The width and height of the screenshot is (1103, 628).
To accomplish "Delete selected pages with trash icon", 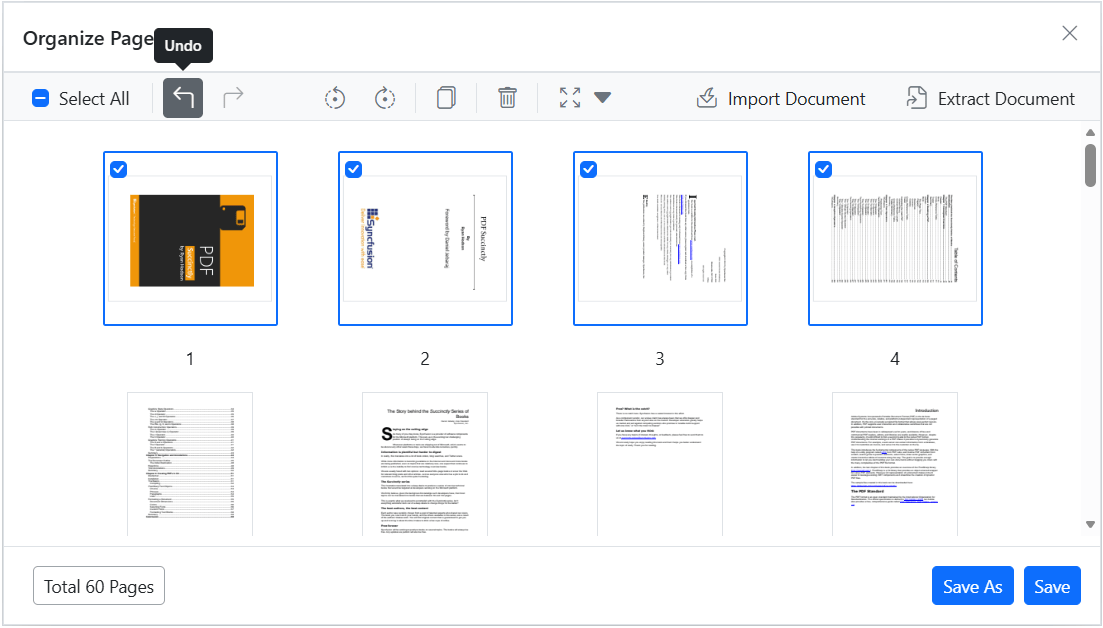I will pyautogui.click(x=507, y=98).
